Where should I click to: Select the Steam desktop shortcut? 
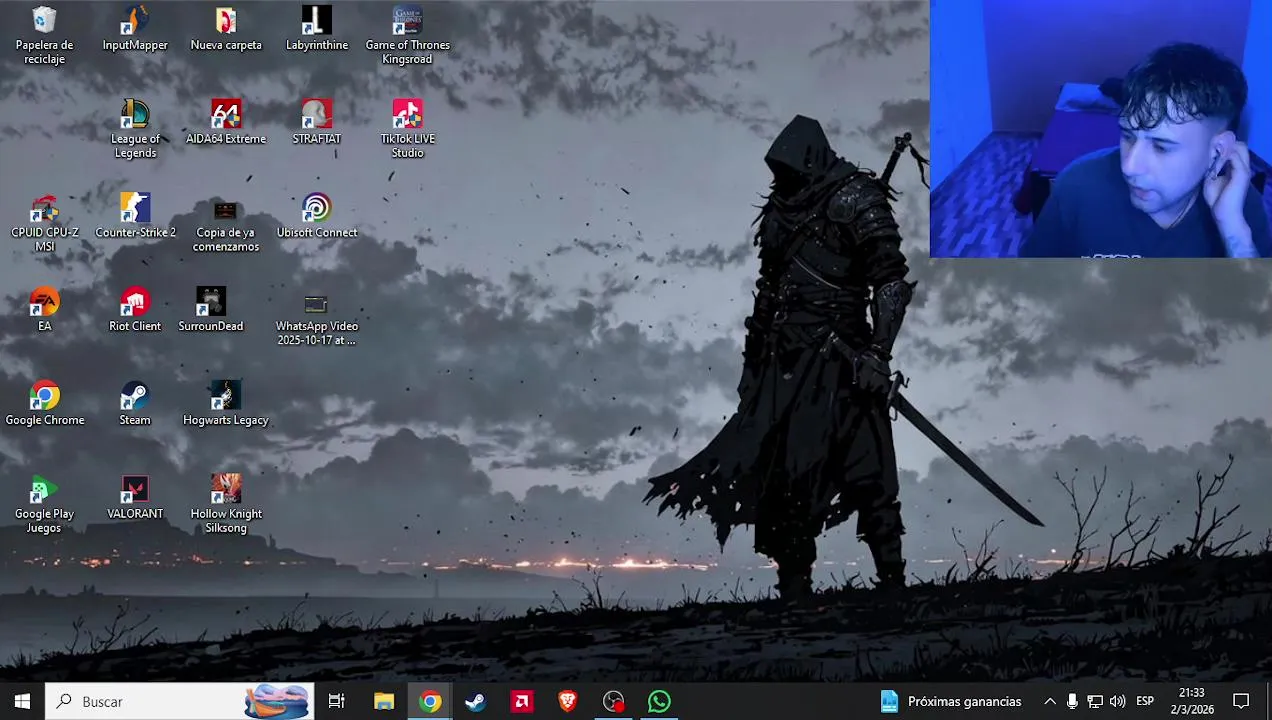coord(135,404)
